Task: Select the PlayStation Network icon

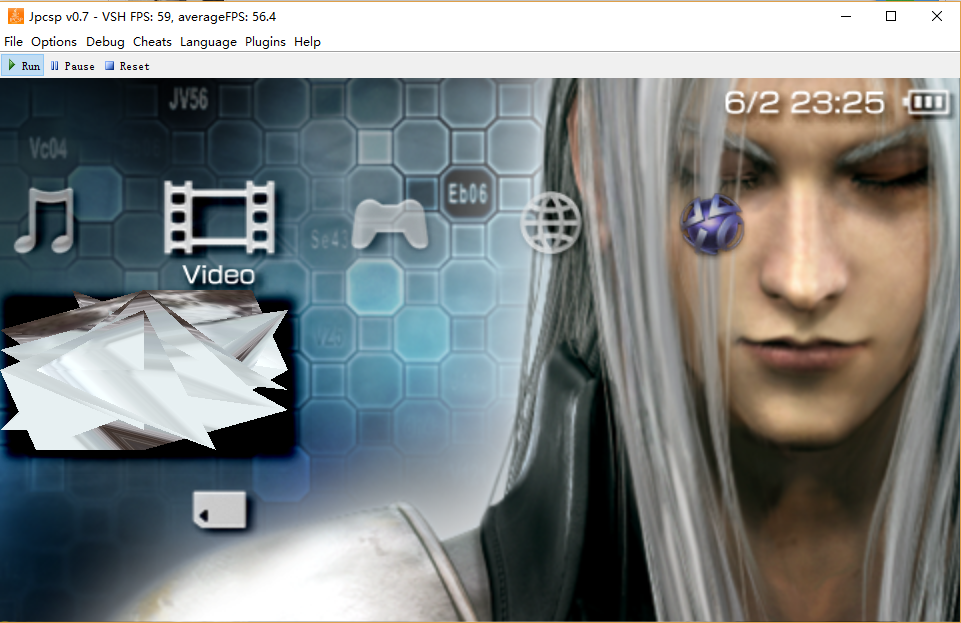Action: (712, 224)
